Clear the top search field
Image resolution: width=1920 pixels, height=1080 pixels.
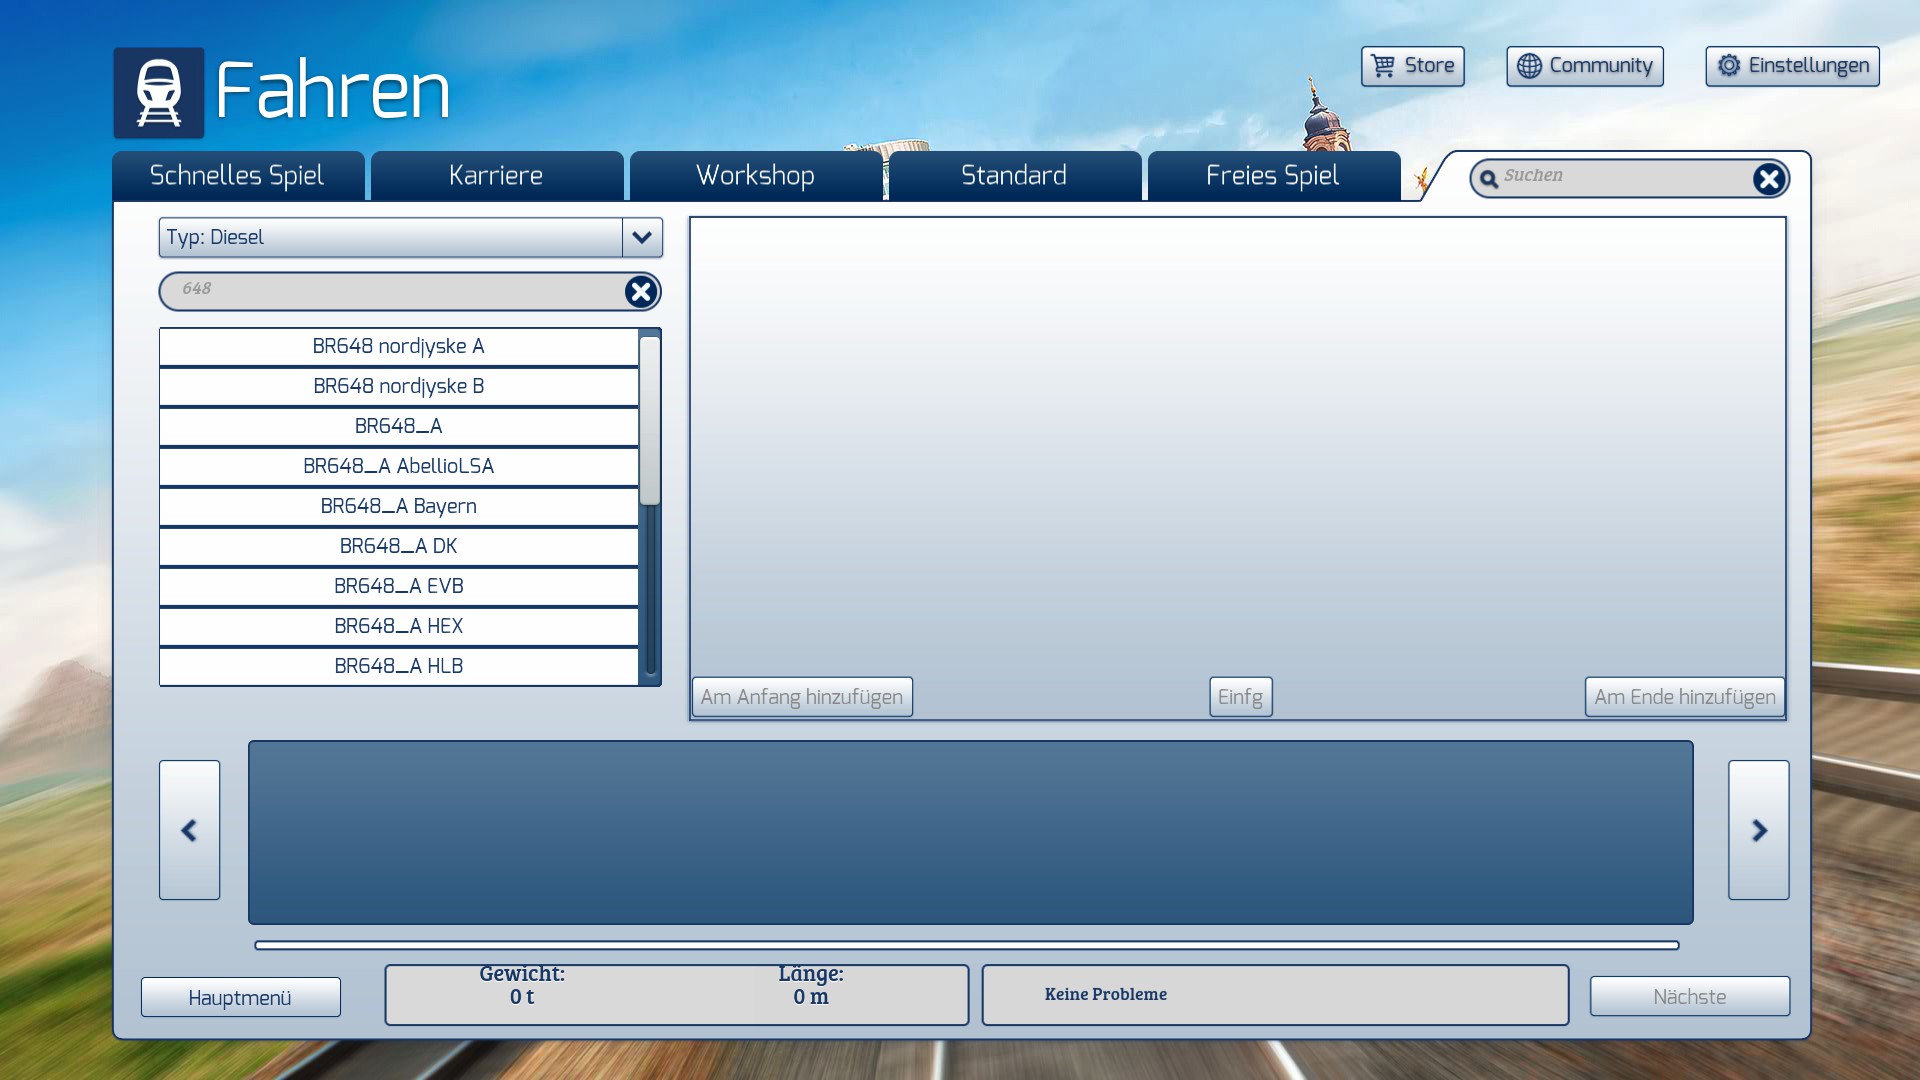1768,179
